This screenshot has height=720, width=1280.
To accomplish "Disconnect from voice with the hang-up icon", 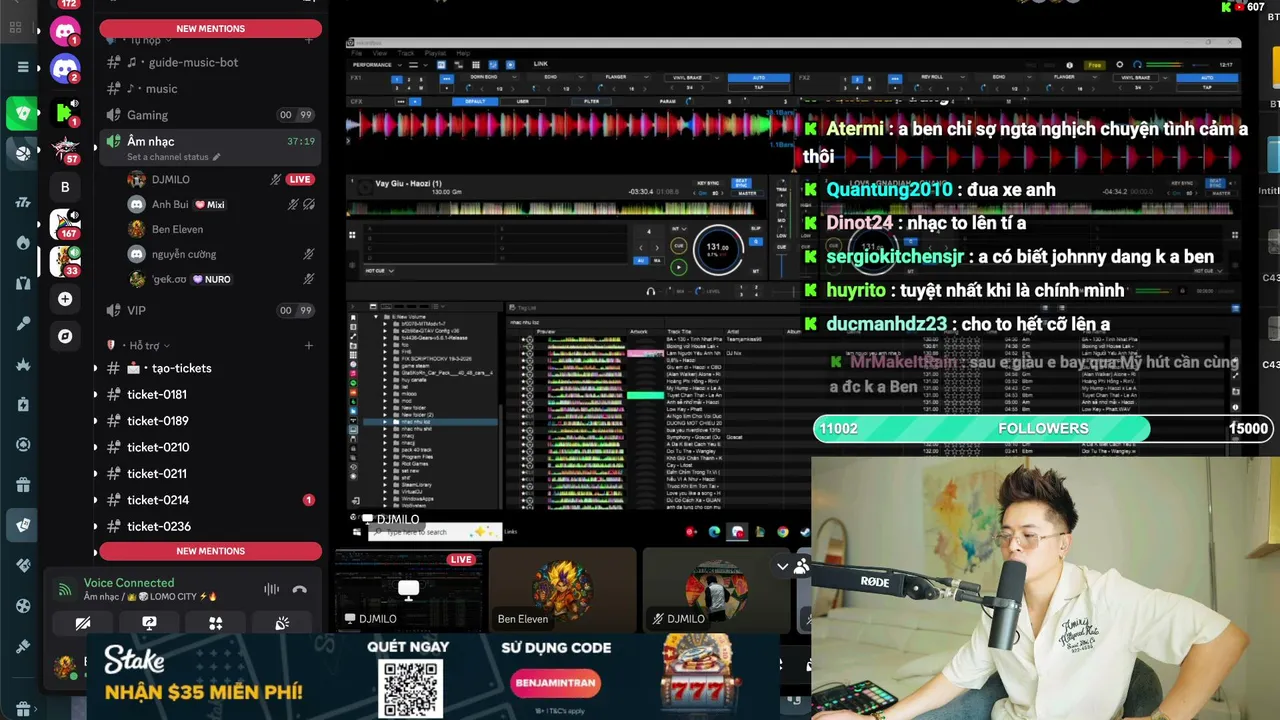I will point(299,590).
